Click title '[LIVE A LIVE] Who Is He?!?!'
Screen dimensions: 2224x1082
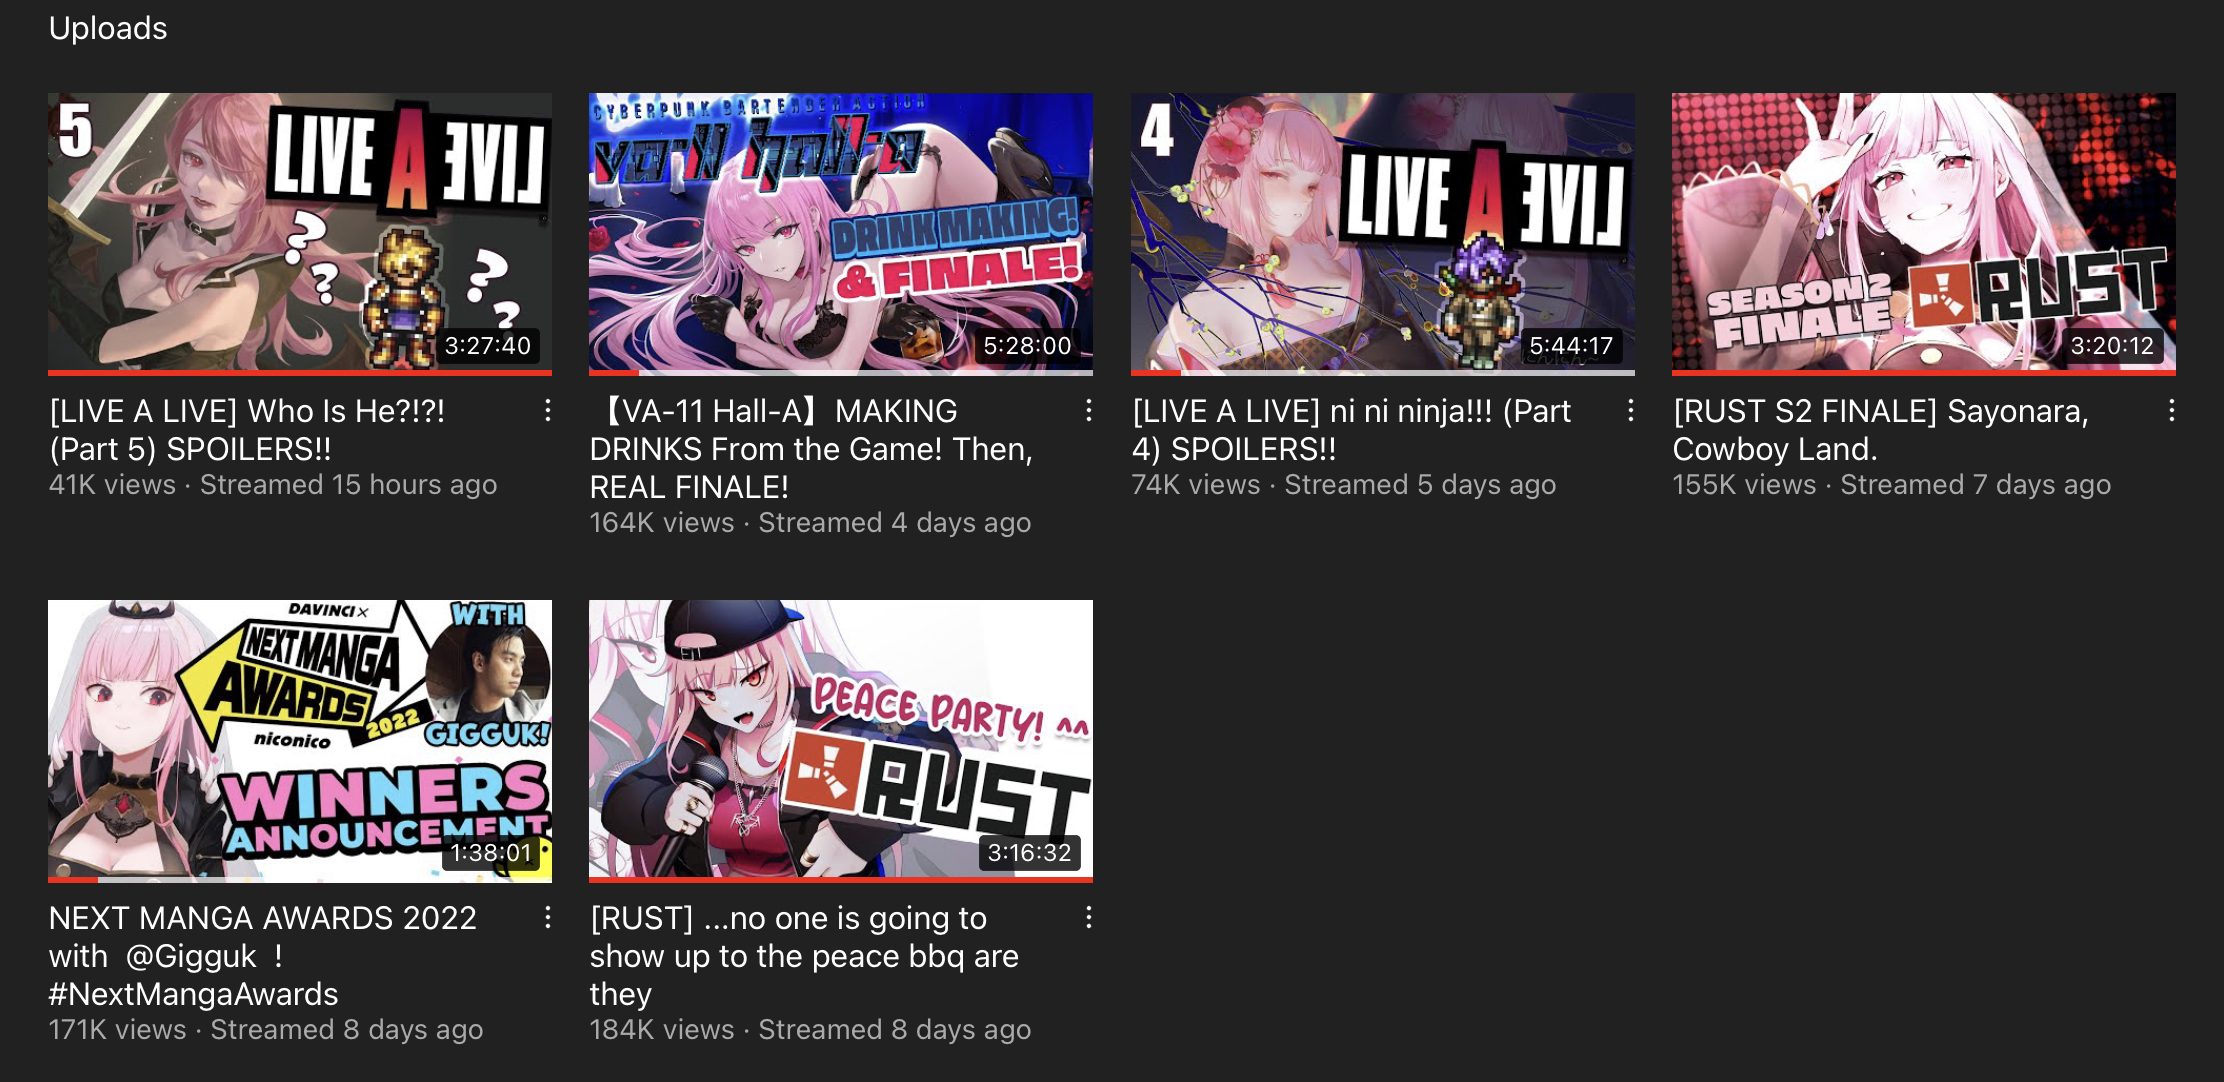coord(247,411)
